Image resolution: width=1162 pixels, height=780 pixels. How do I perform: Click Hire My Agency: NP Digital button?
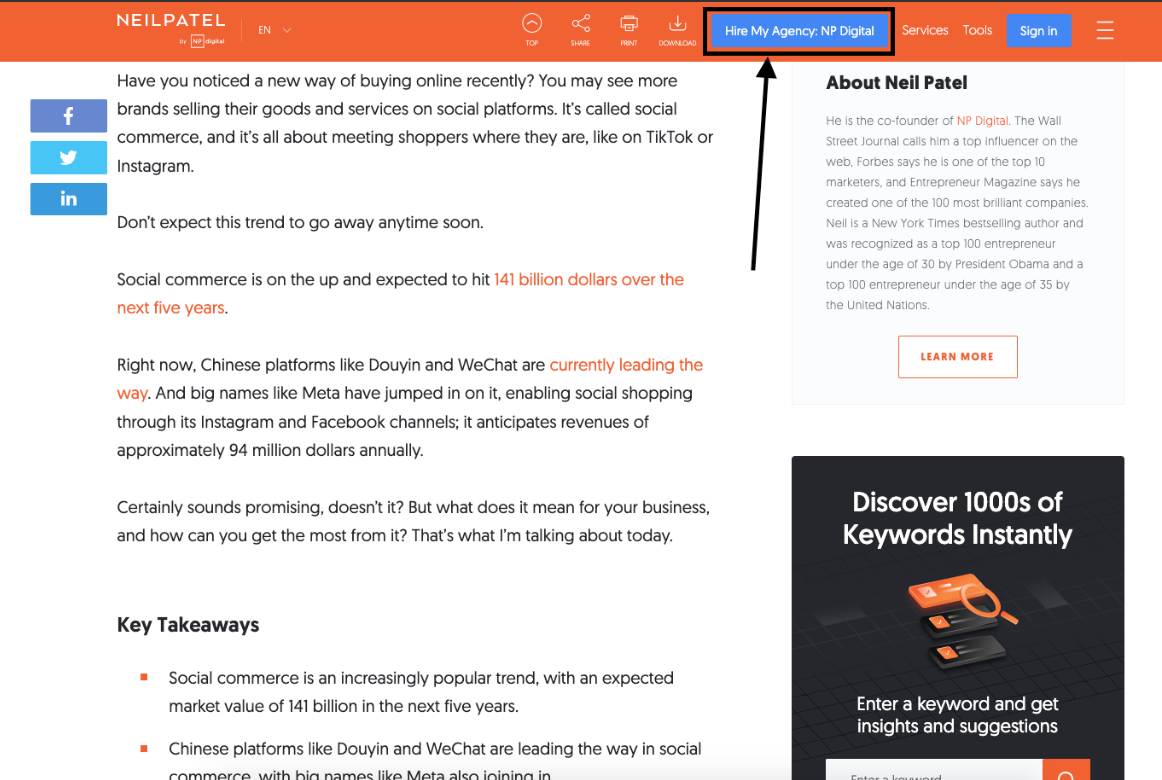799,31
